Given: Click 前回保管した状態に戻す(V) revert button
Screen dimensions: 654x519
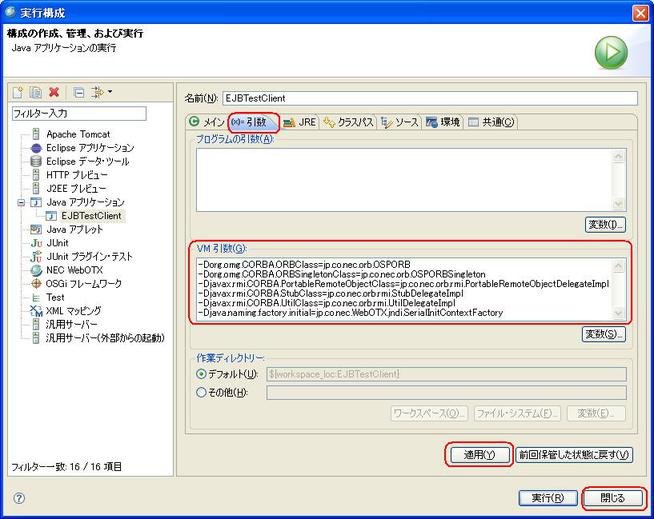Looking at the screenshot, I should click(574, 454).
